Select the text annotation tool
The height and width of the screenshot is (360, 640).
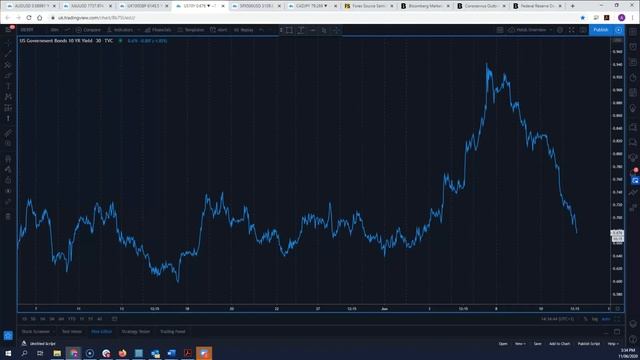[x=8, y=86]
